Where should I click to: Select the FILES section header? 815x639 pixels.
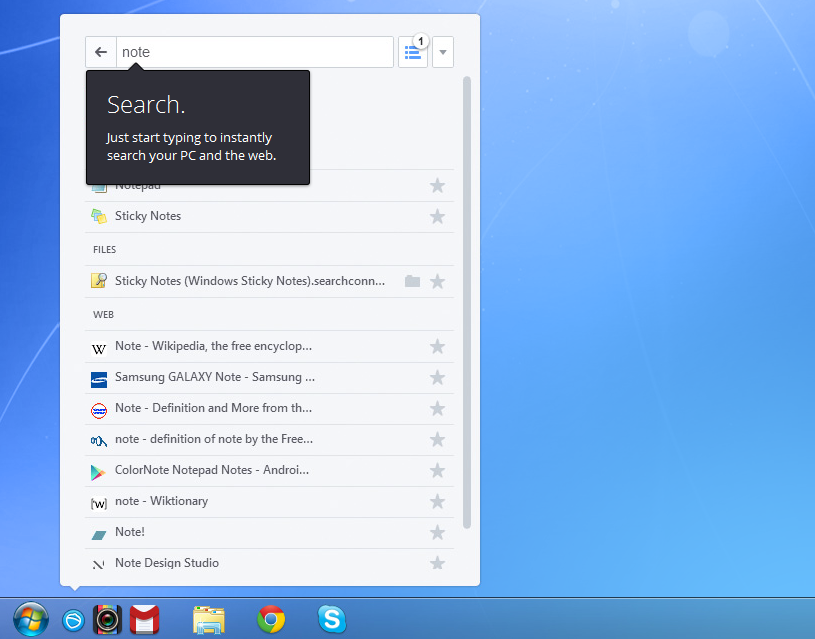(104, 249)
